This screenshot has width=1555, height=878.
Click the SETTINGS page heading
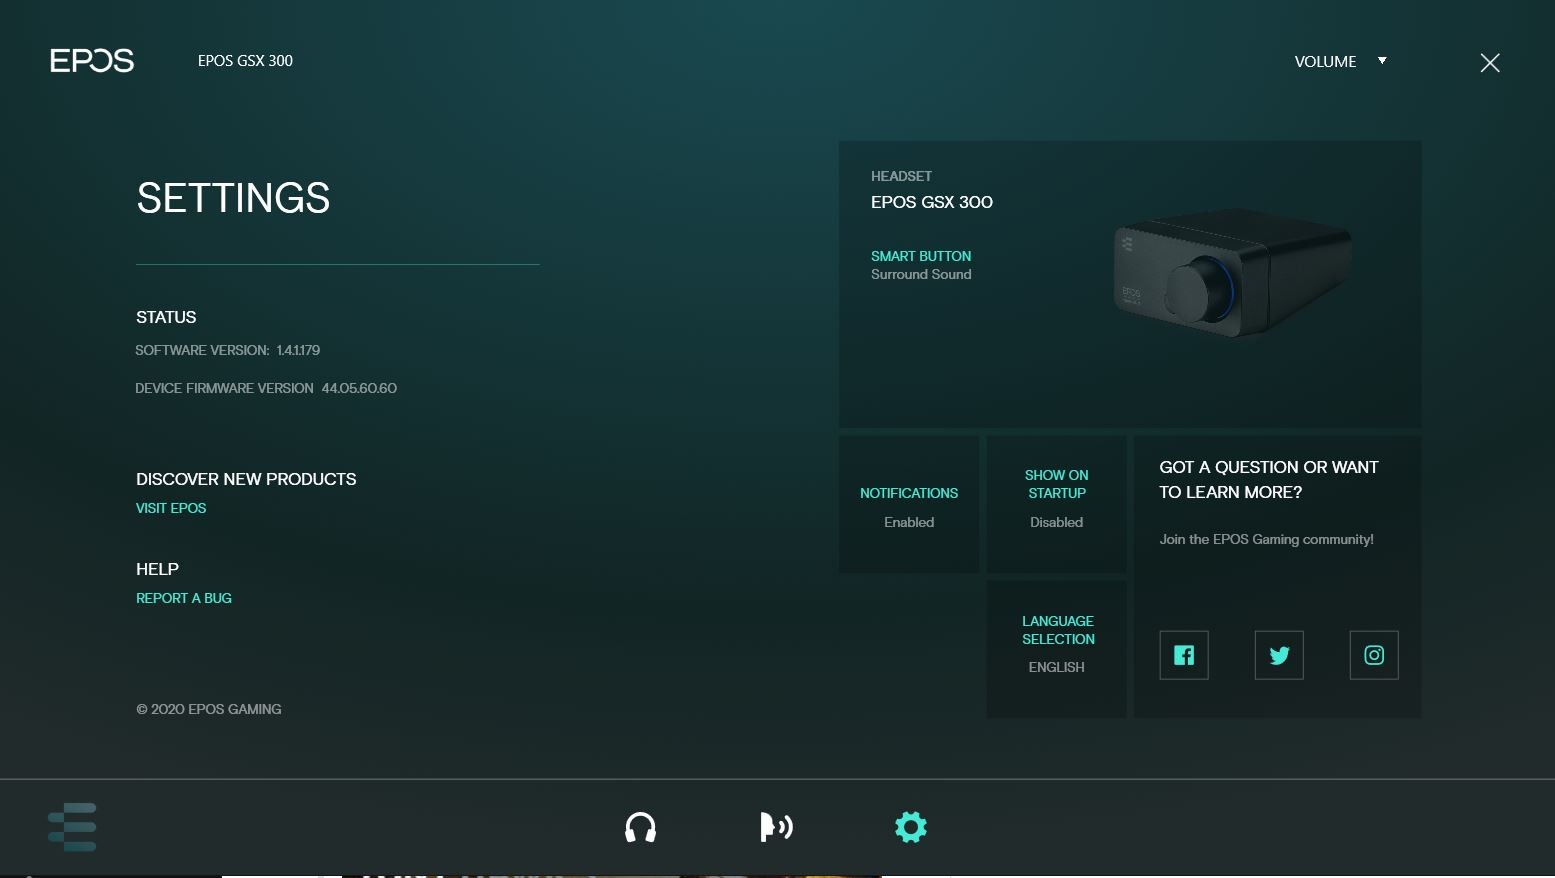pos(233,198)
